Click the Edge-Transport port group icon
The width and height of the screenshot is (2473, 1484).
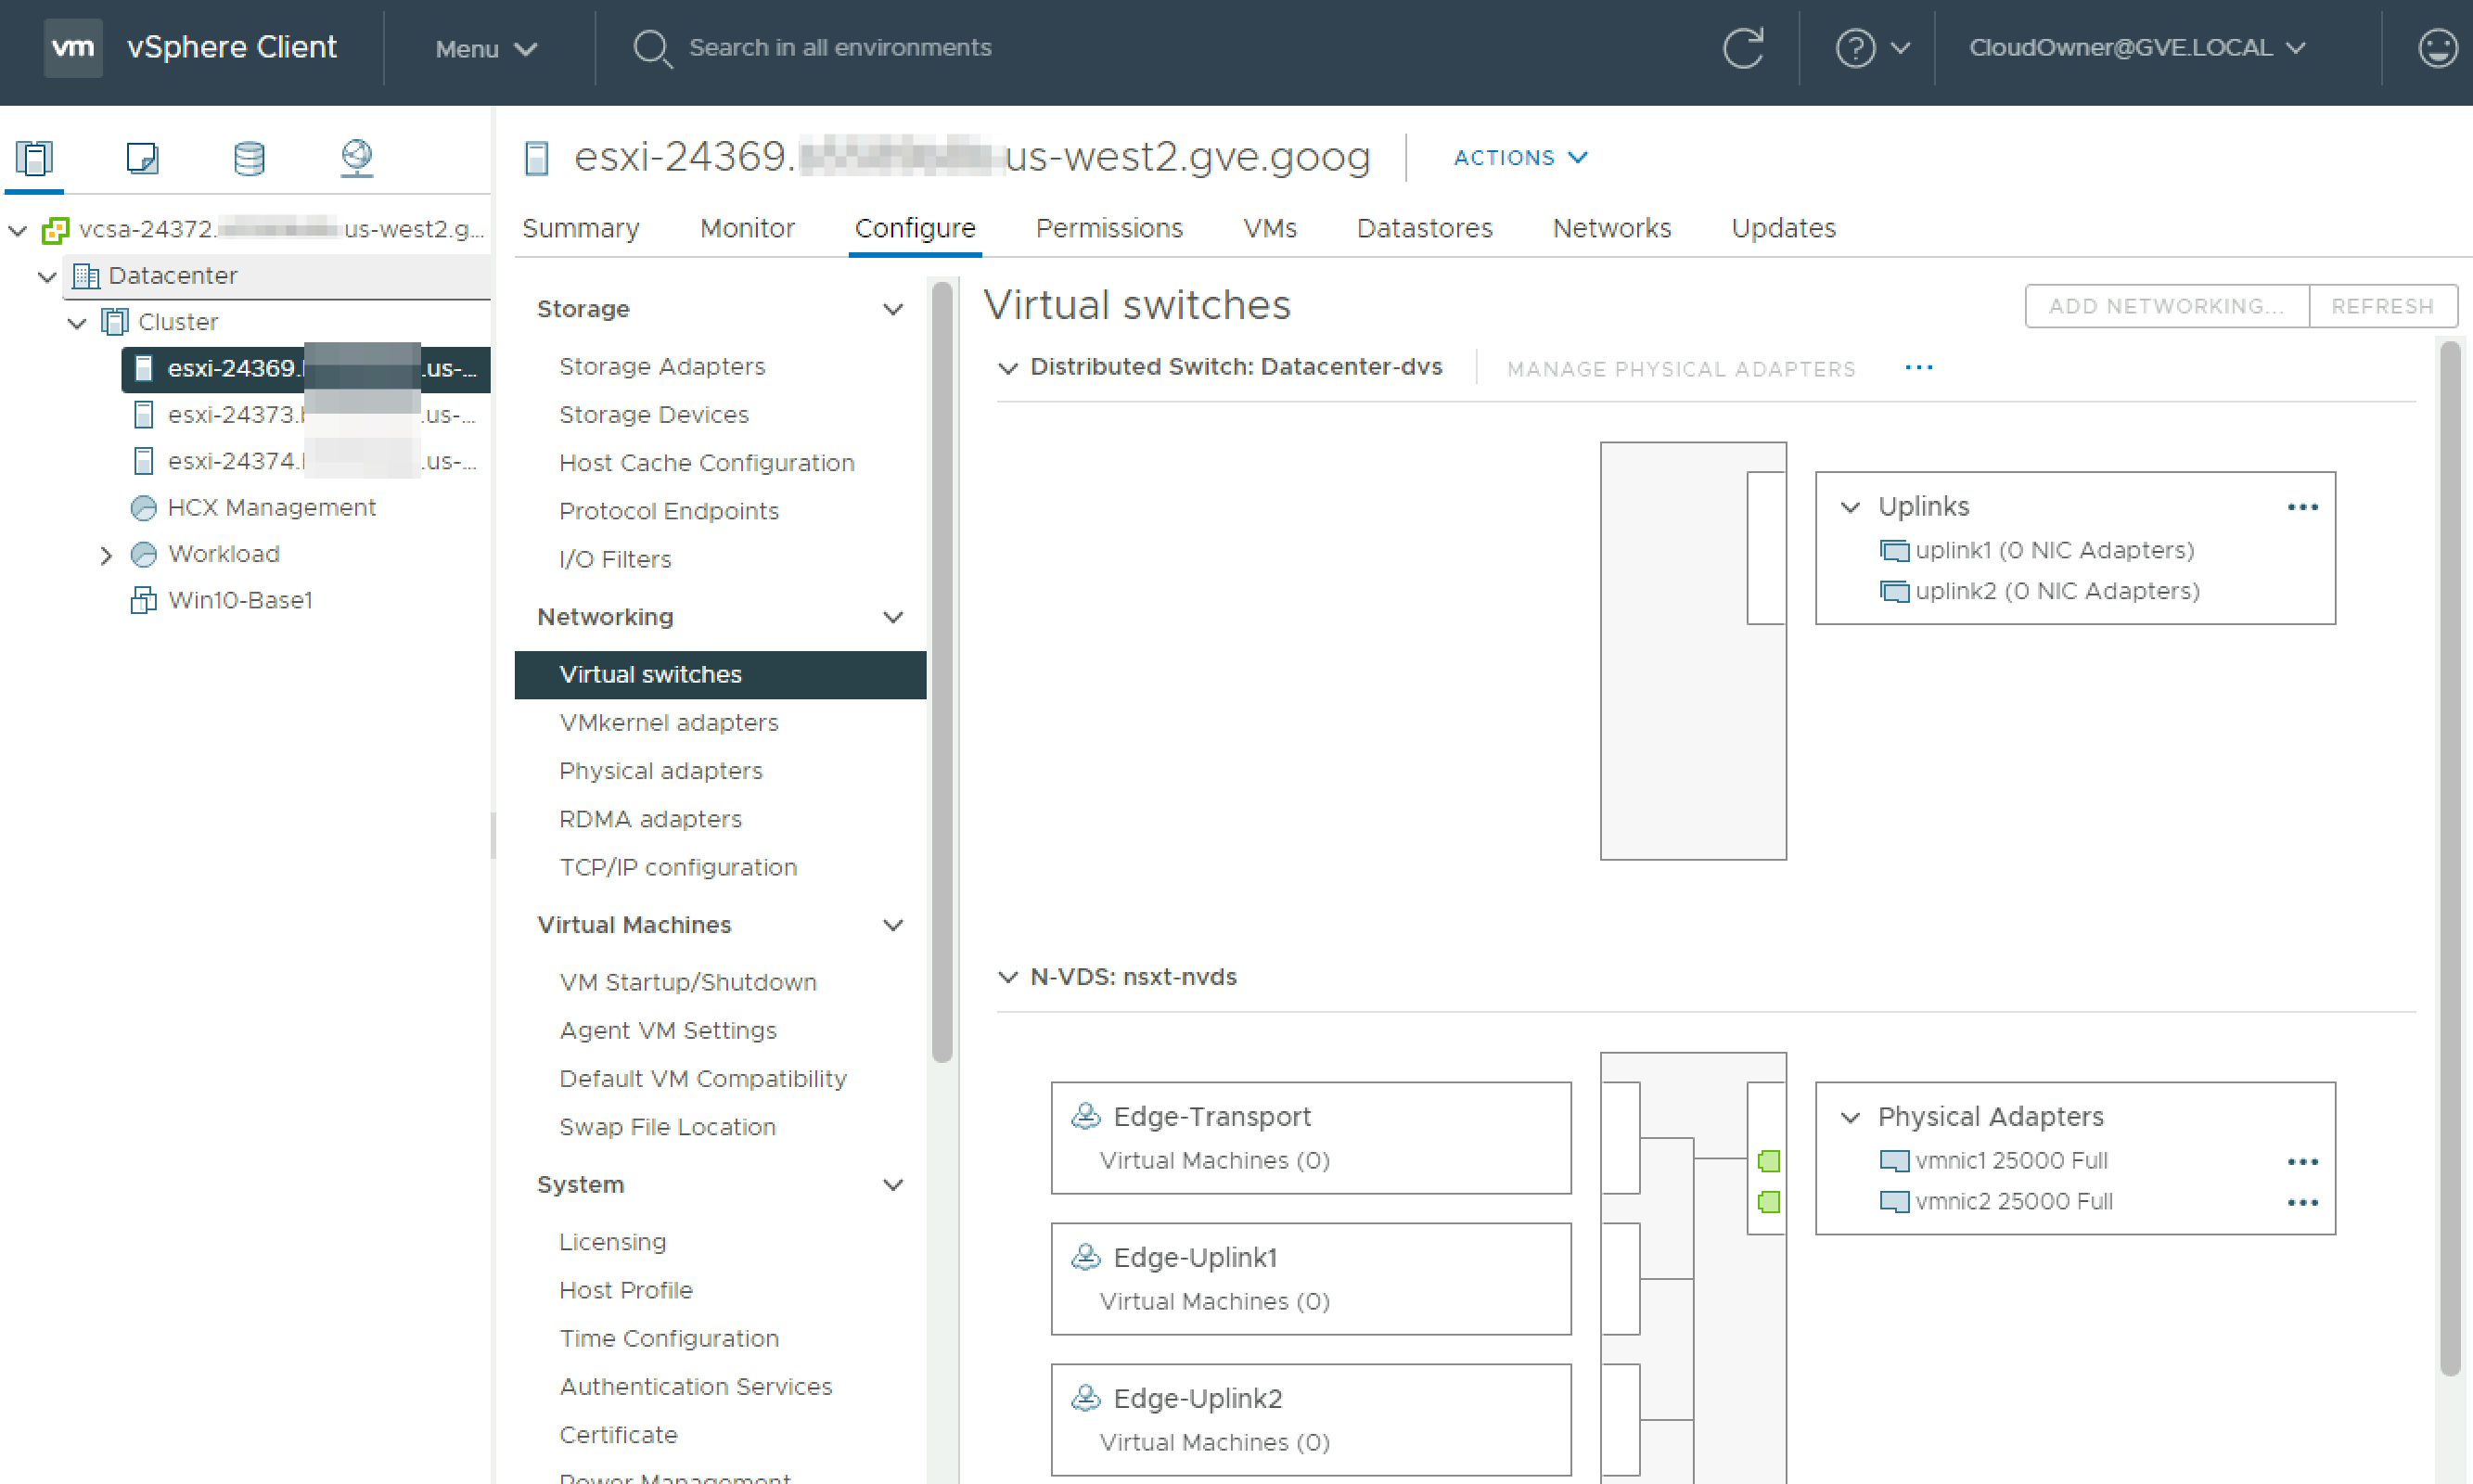(1086, 1116)
